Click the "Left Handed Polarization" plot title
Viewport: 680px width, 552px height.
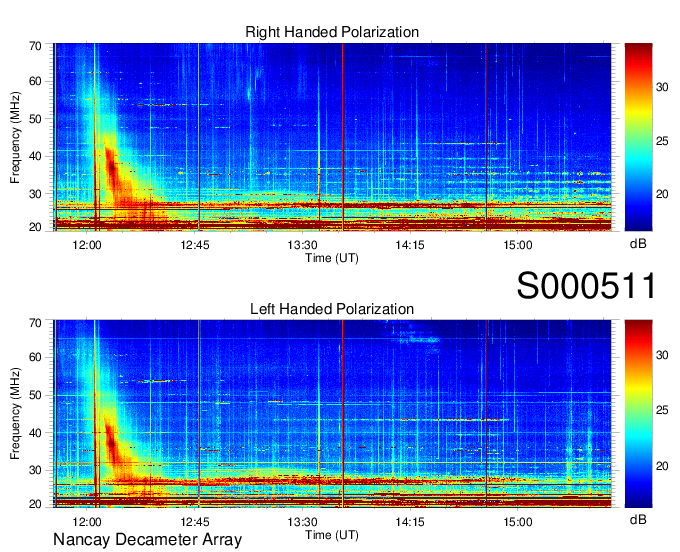tap(332, 309)
